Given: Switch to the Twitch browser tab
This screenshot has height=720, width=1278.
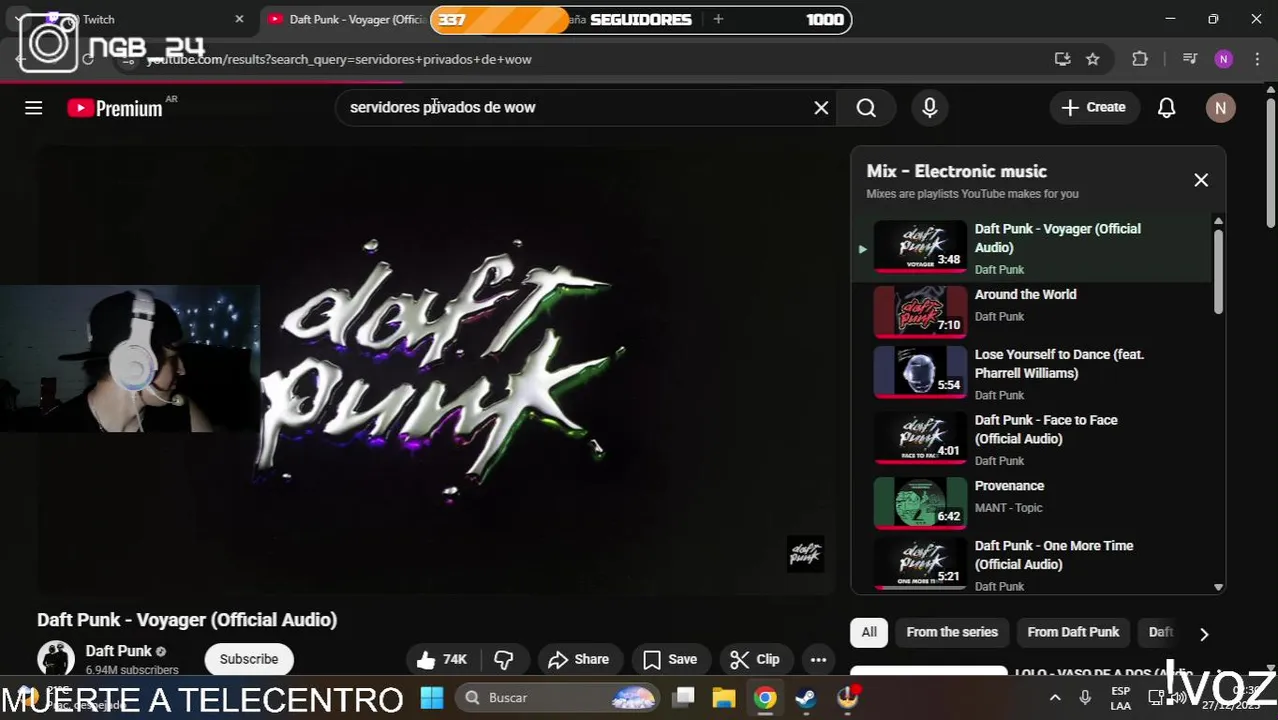Looking at the screenshot, I should (130, 19).
